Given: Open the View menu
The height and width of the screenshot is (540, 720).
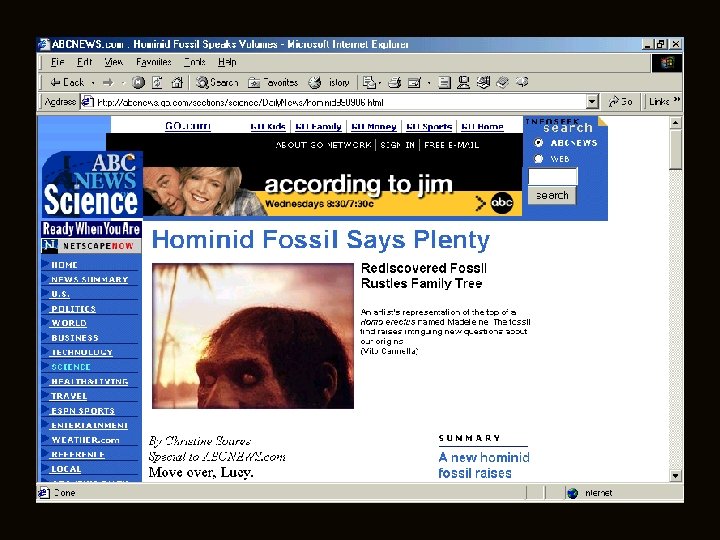Looking at the screenshot, I should [x=113, y=62].
